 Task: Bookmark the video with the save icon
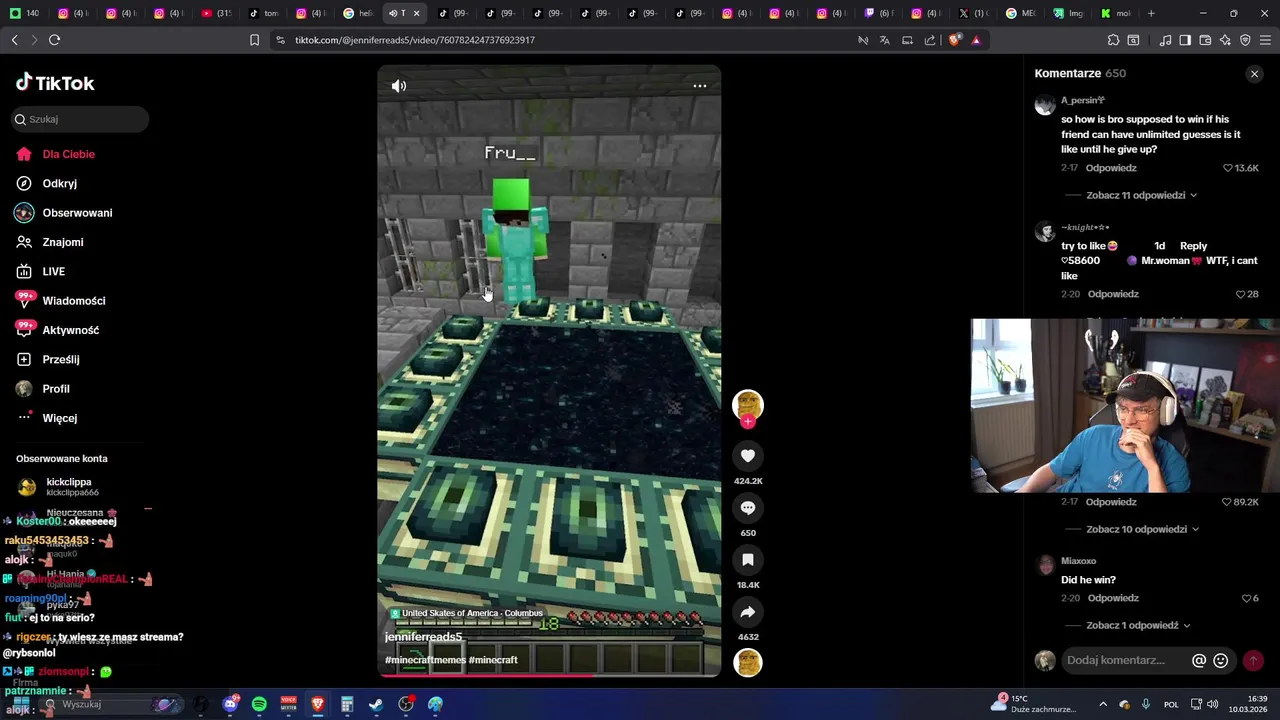[x=748, y=560]
